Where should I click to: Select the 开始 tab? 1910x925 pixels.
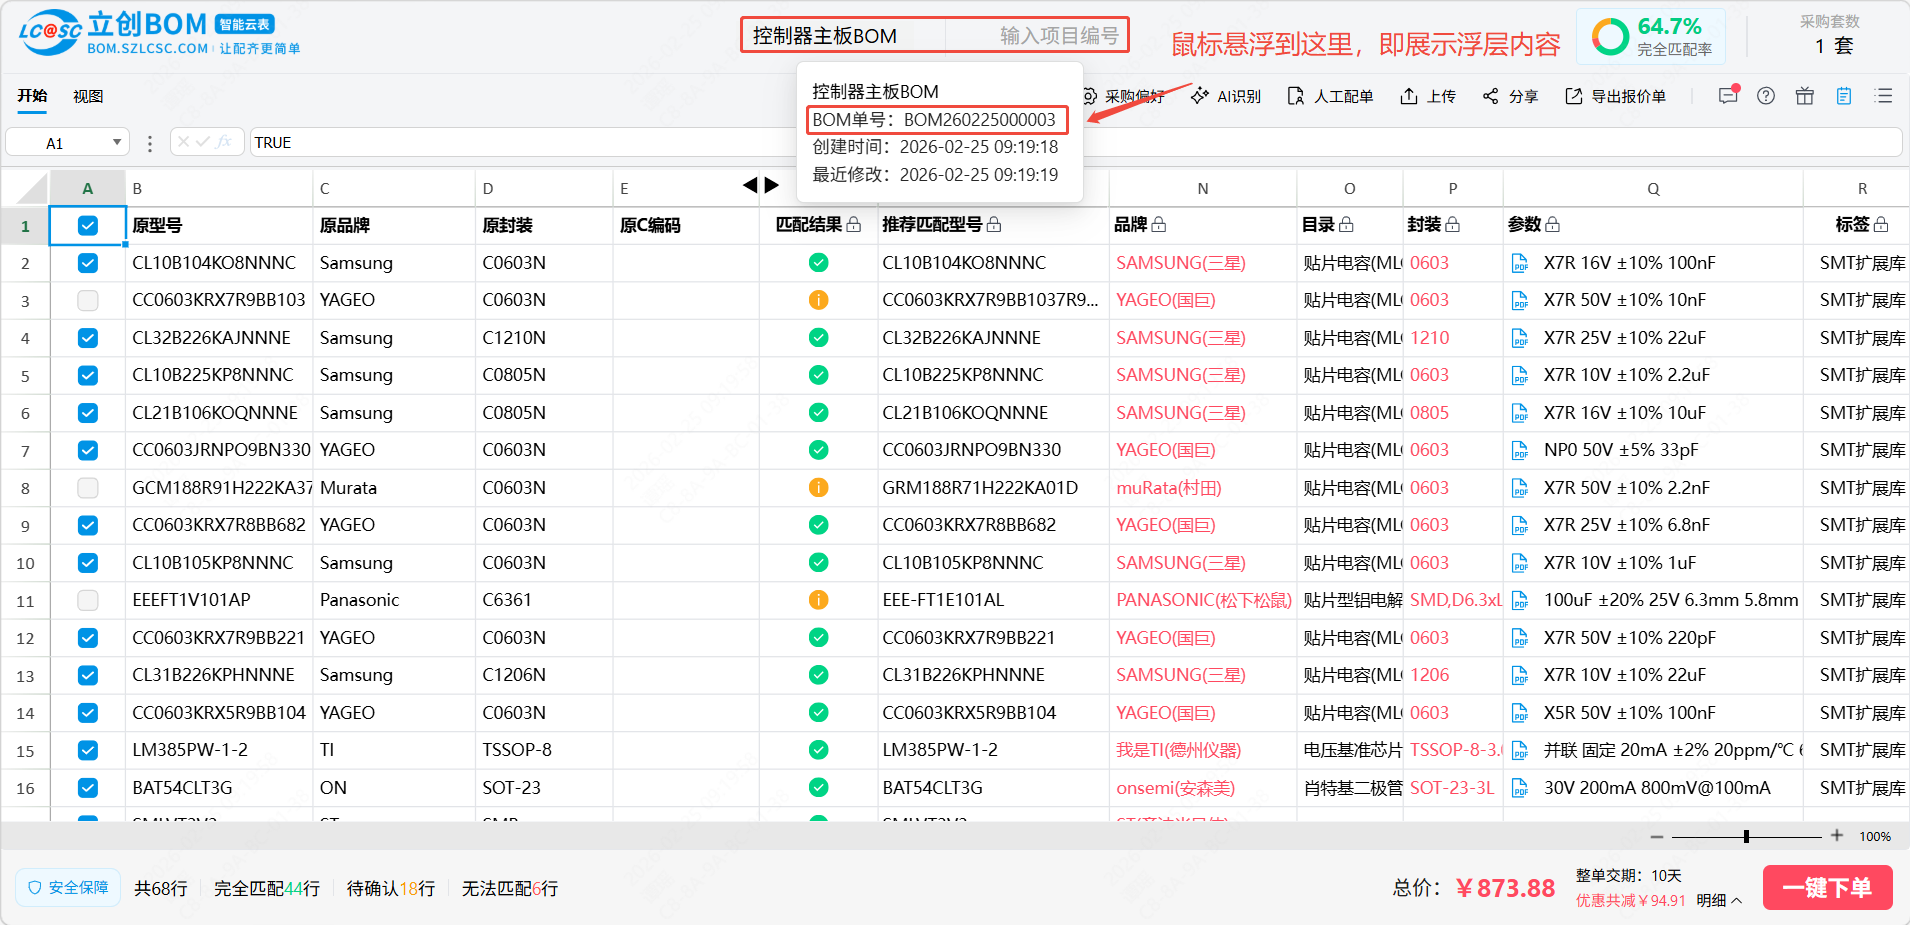tap(32, 96)
